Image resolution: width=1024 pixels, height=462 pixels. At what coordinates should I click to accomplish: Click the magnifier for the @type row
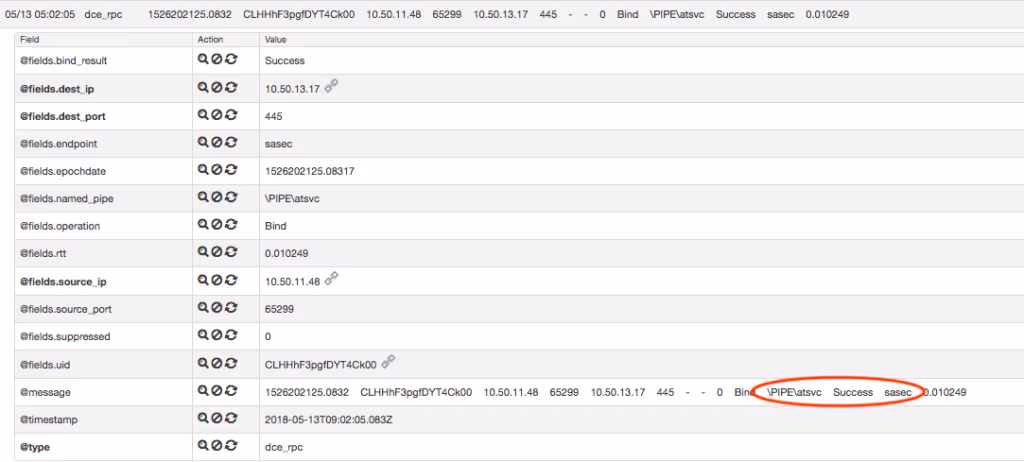(x=203, y=446)
